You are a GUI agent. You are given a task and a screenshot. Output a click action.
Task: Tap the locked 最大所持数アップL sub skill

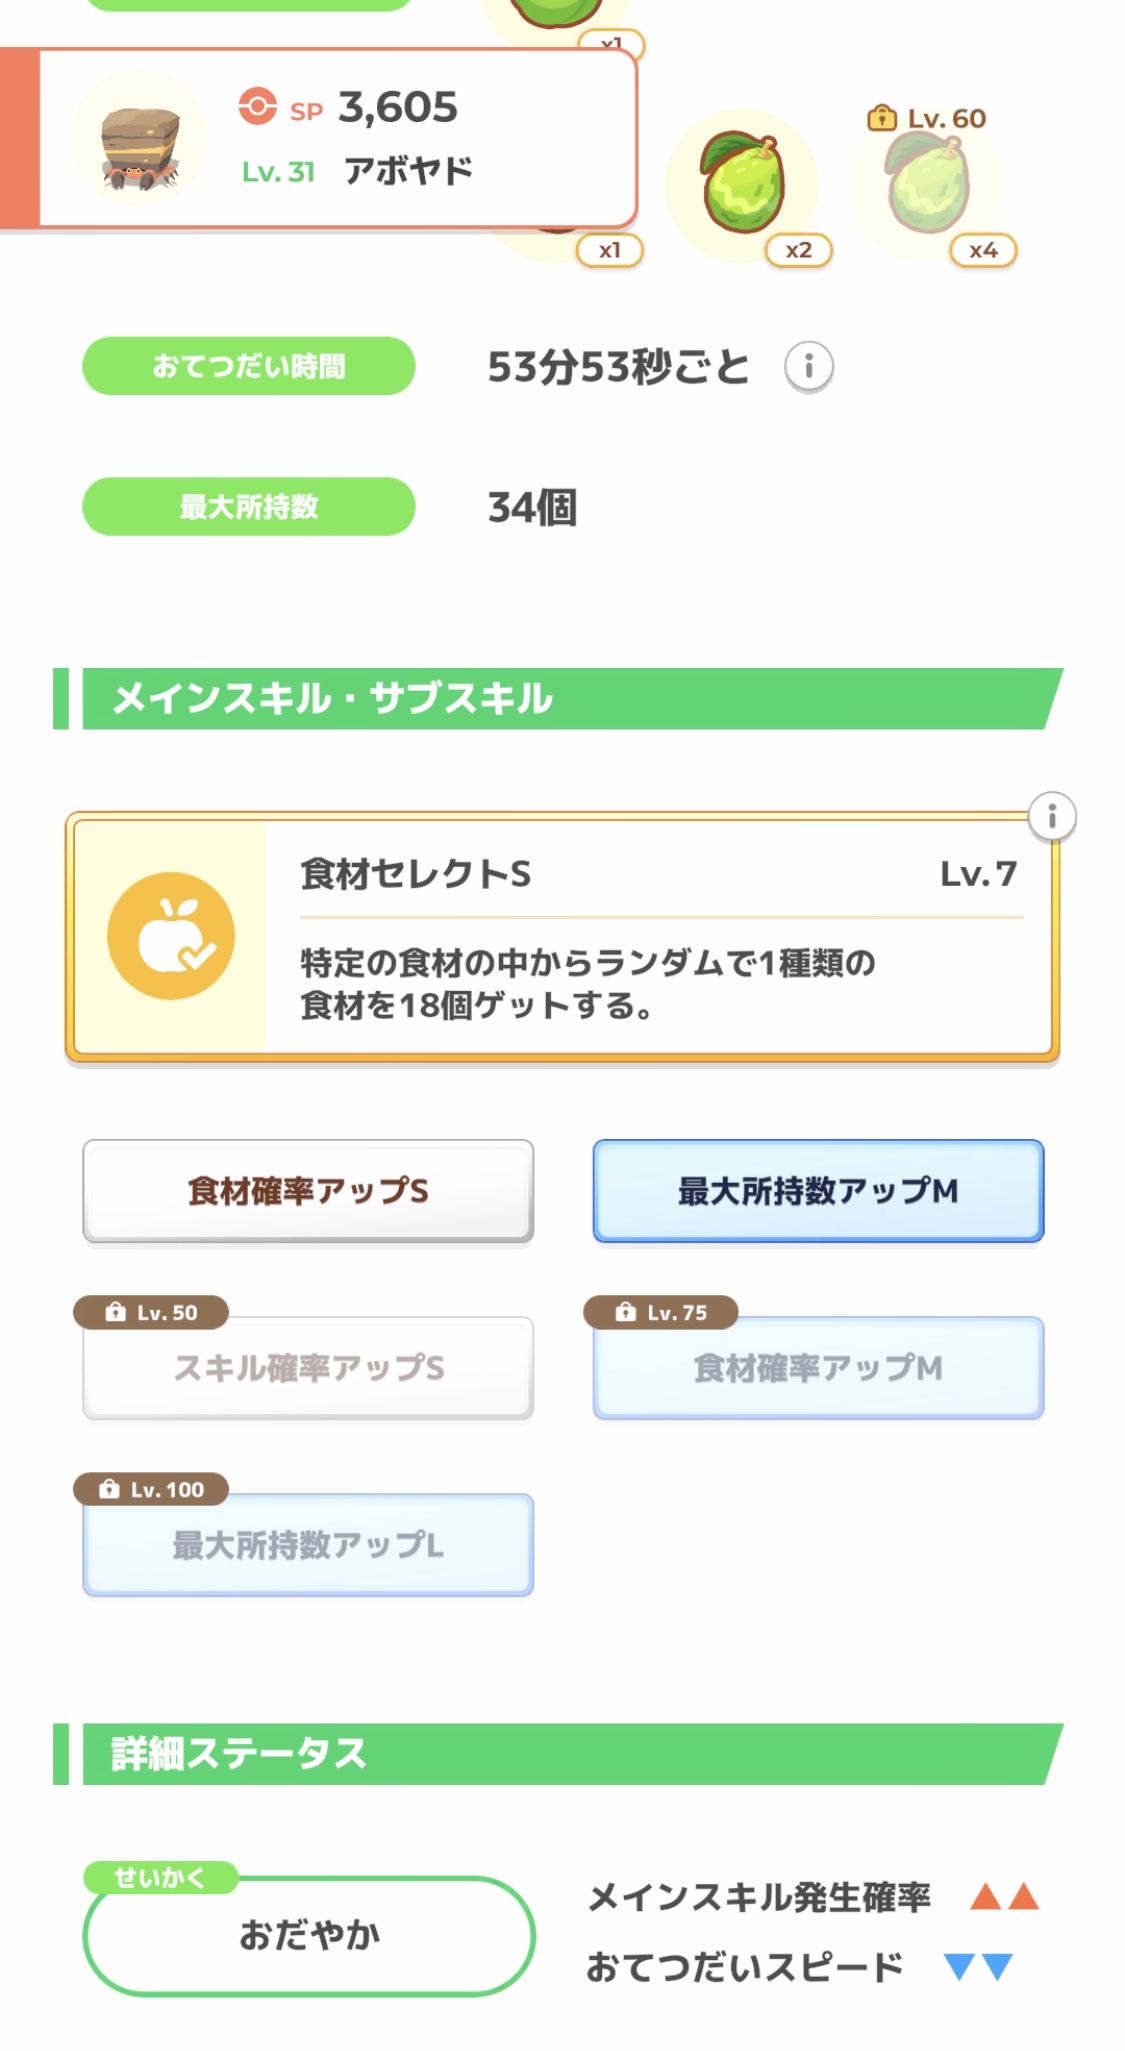click(308, 1545)
